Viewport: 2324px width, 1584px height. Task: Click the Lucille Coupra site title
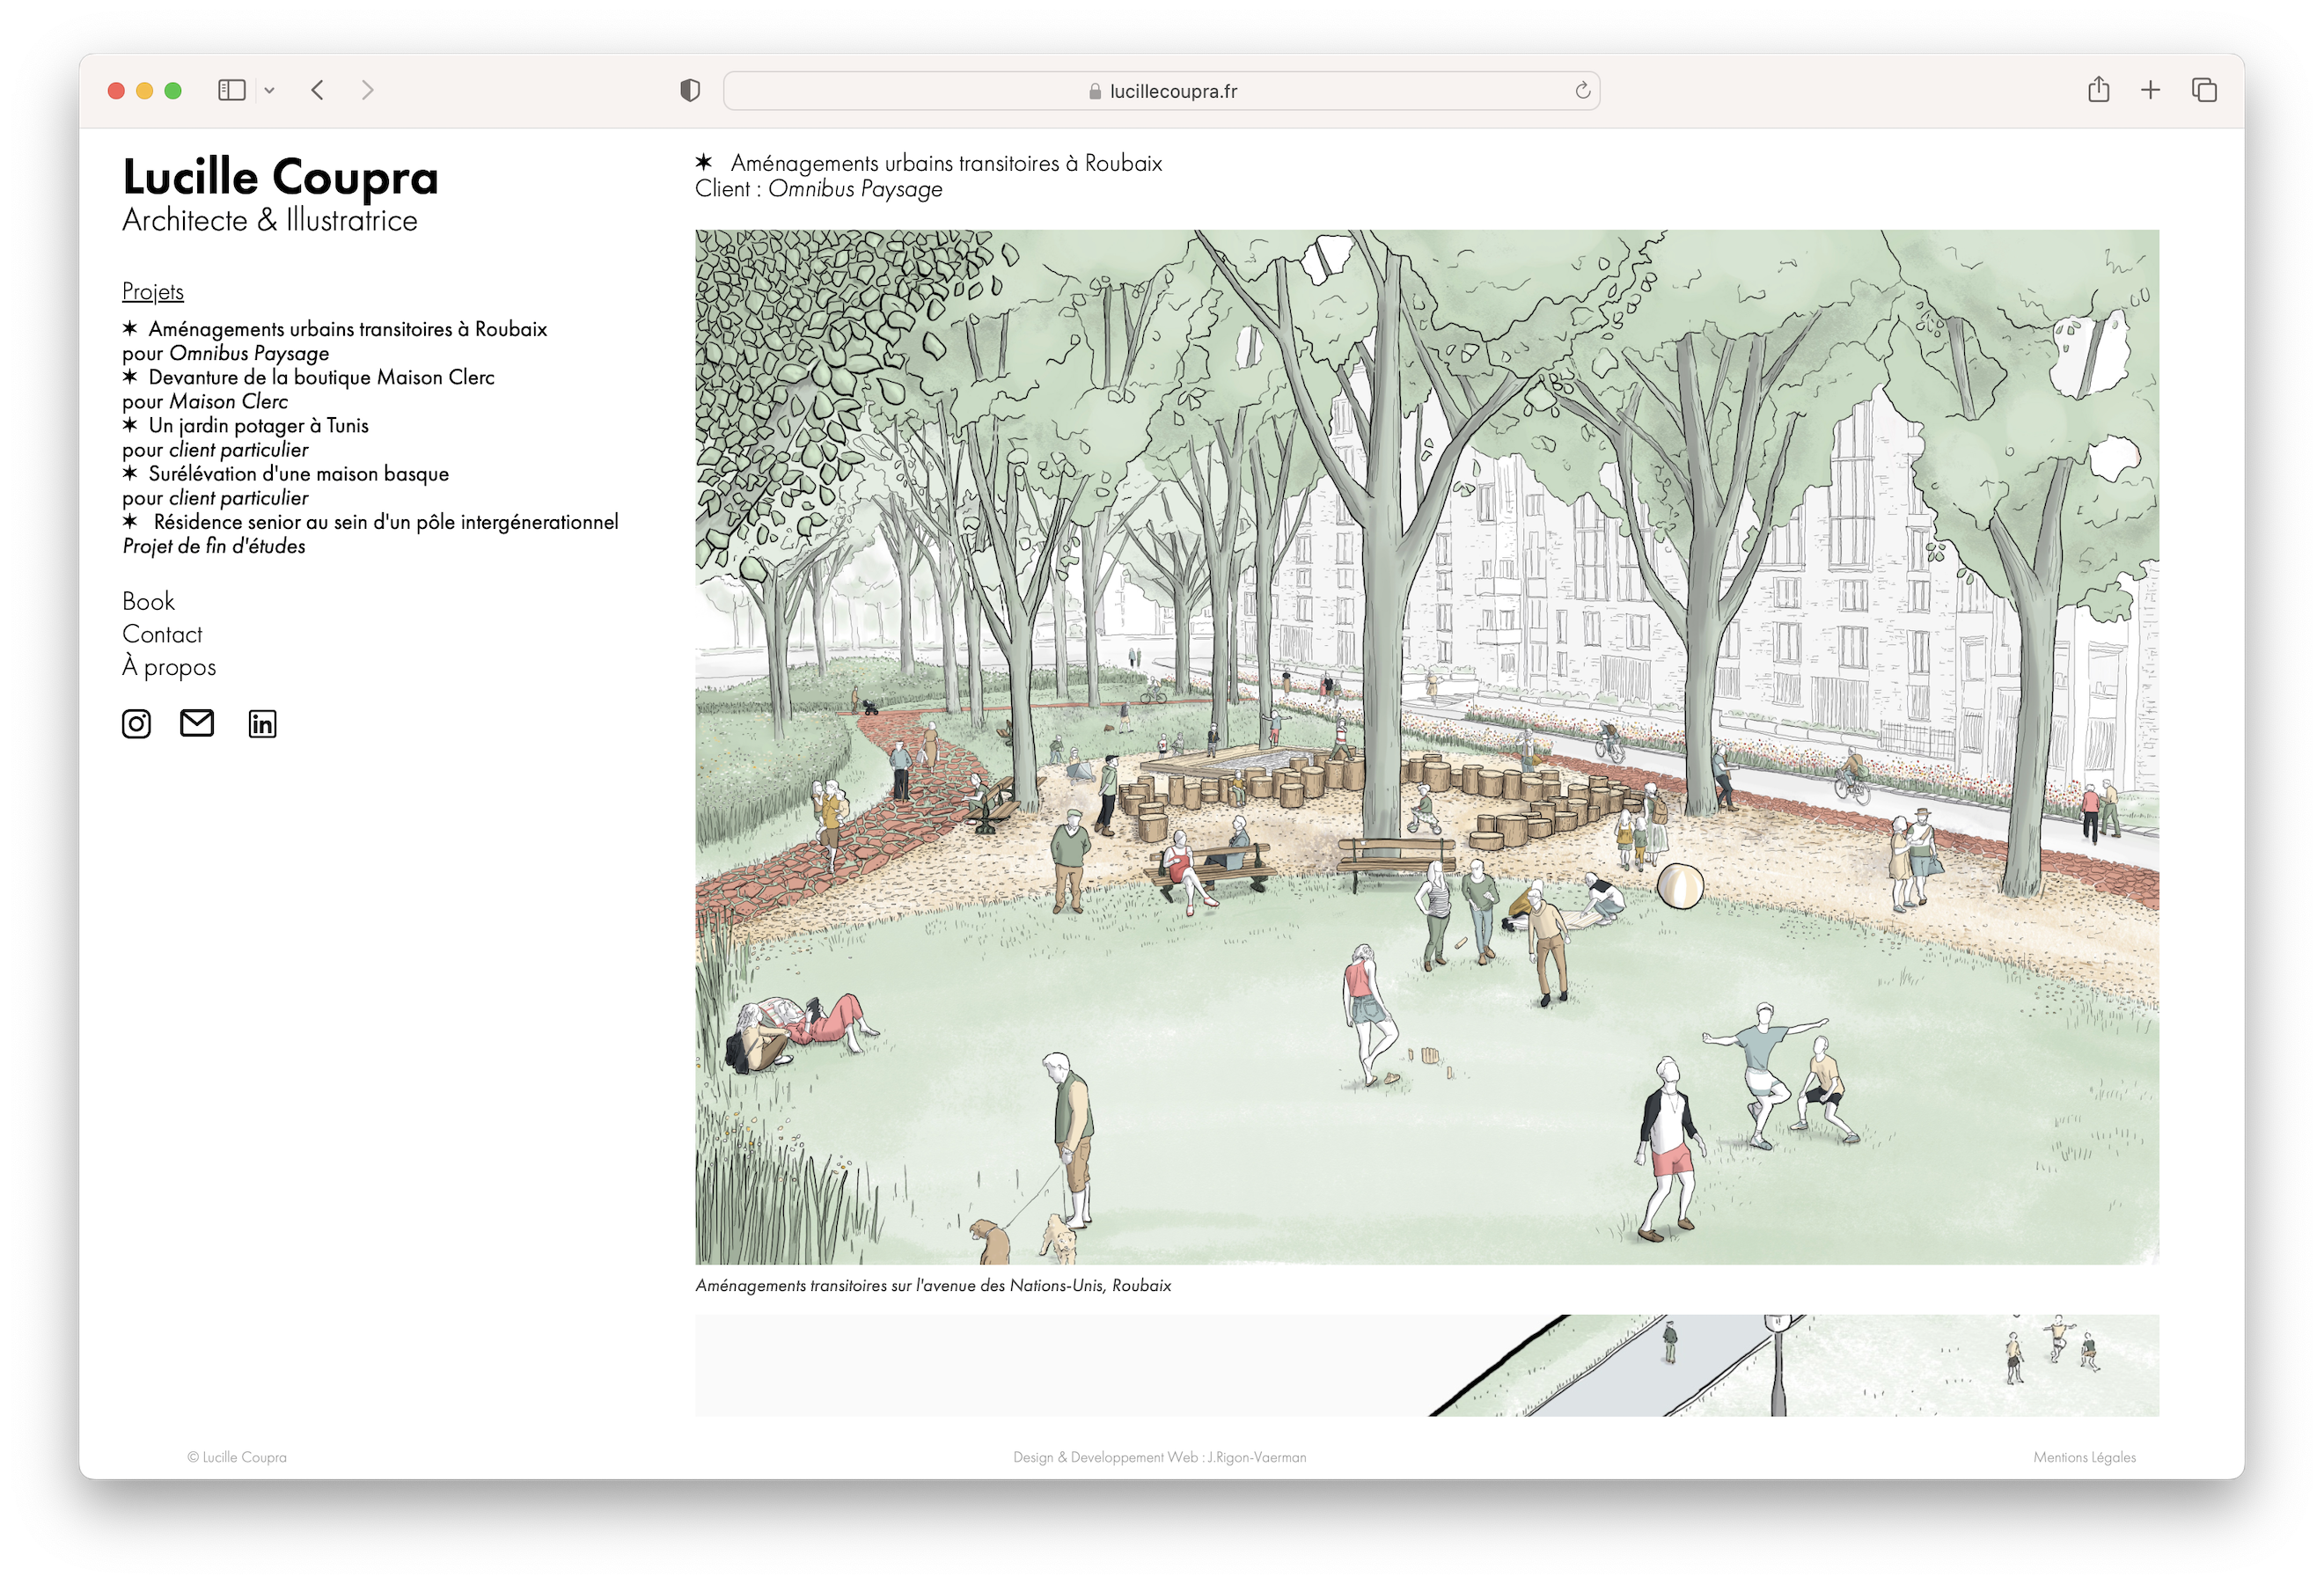point(281,177)
